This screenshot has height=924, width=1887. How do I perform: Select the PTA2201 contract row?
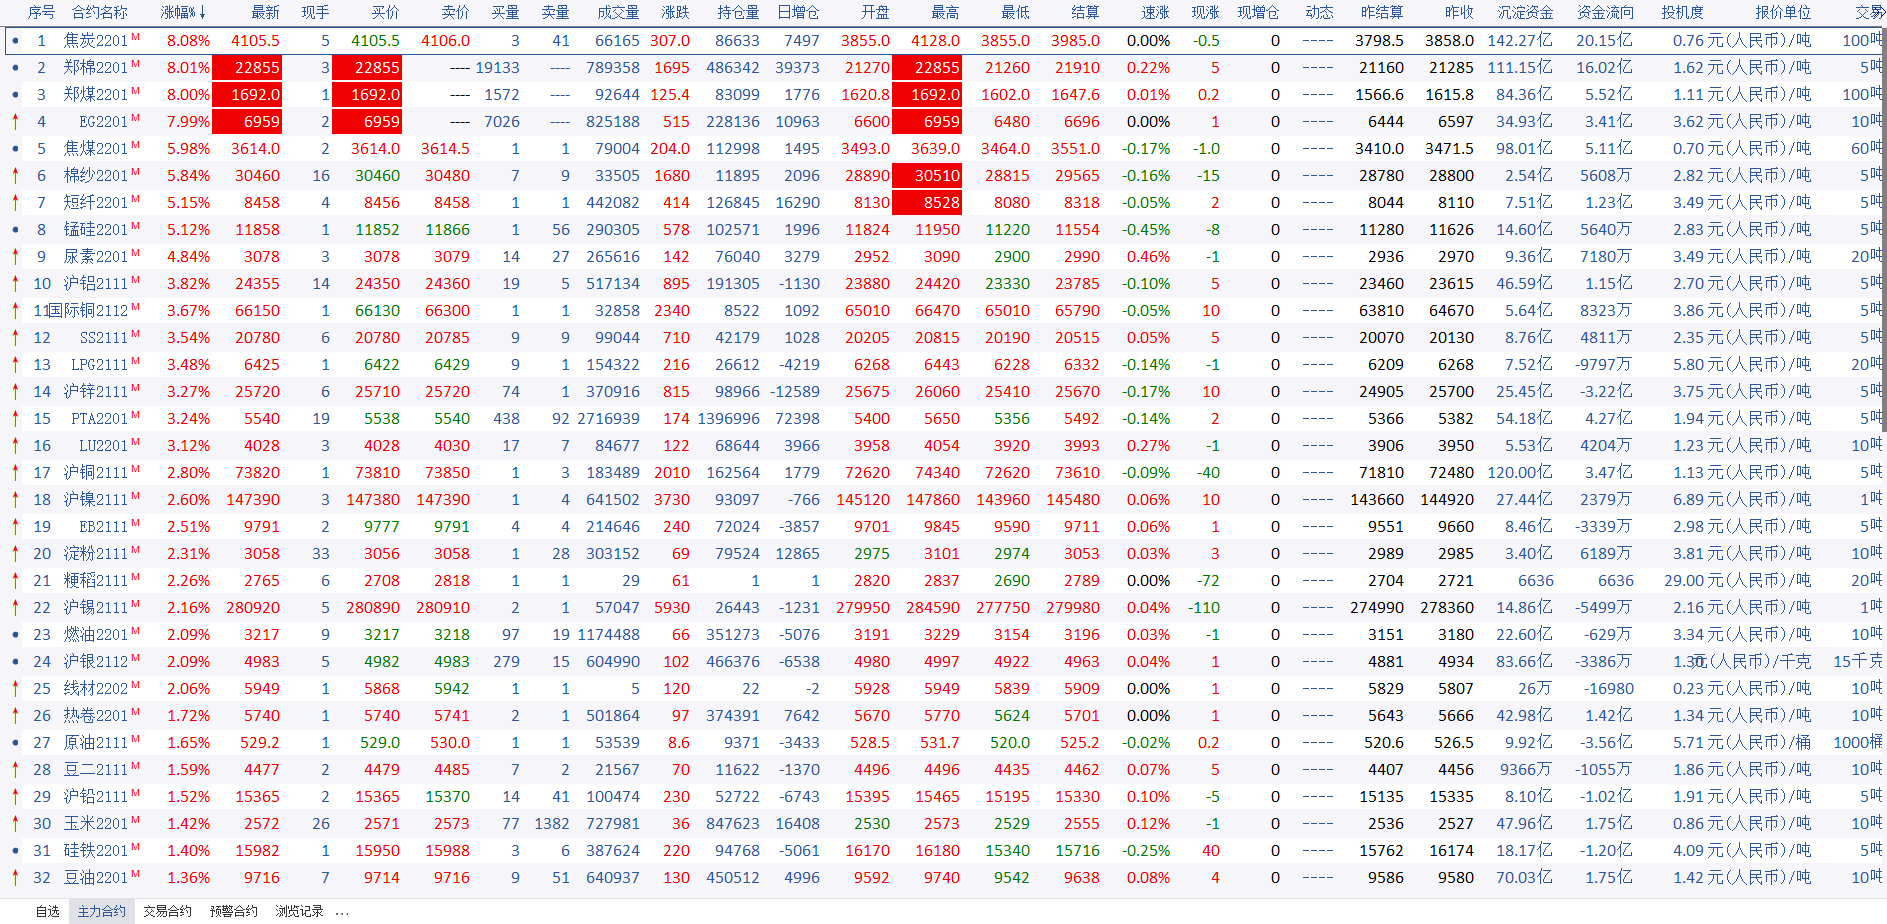click(x=944, y=418)
